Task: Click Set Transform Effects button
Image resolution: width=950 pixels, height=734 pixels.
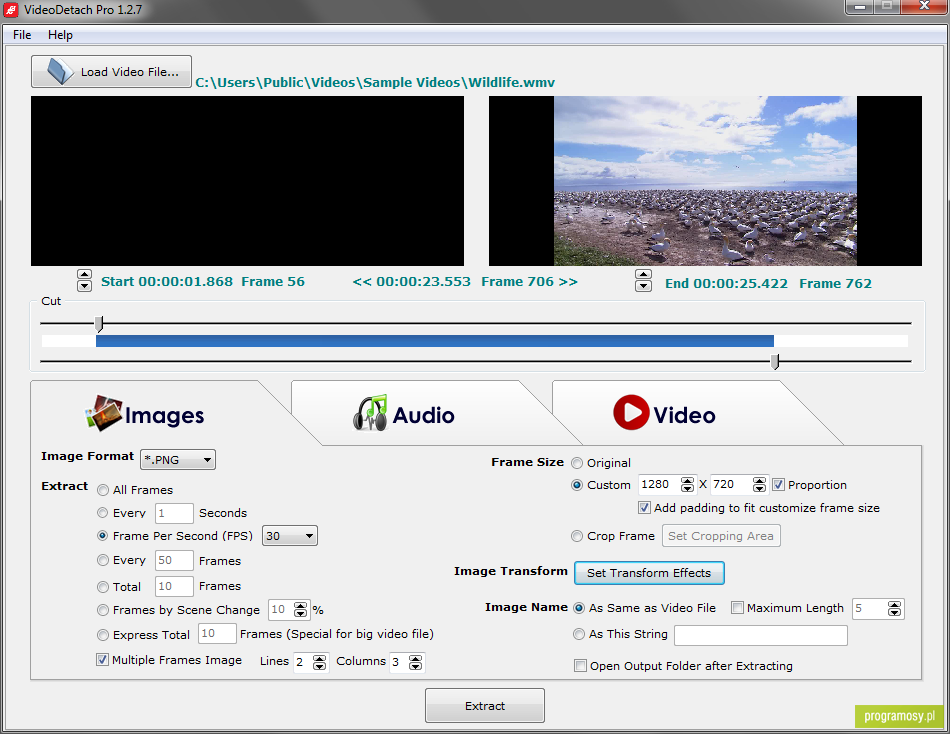Action: pyautogui.click(x=649, y=573)
